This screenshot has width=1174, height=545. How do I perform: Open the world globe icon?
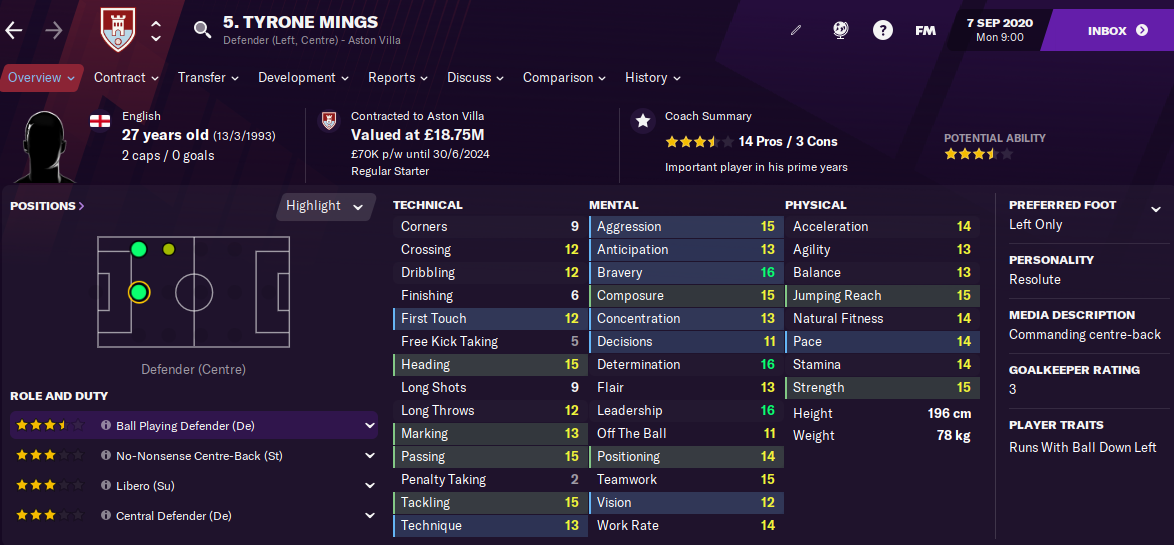[840, 30]
